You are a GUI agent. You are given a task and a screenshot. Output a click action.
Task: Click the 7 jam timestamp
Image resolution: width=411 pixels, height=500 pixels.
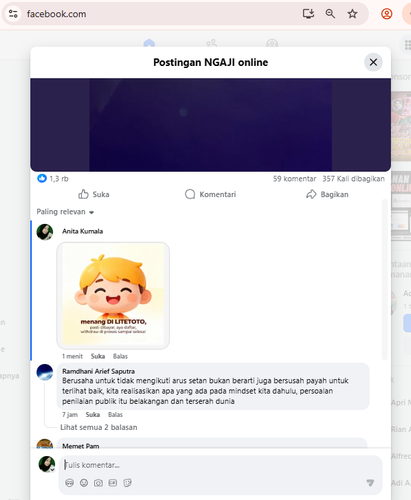point(70,415)
